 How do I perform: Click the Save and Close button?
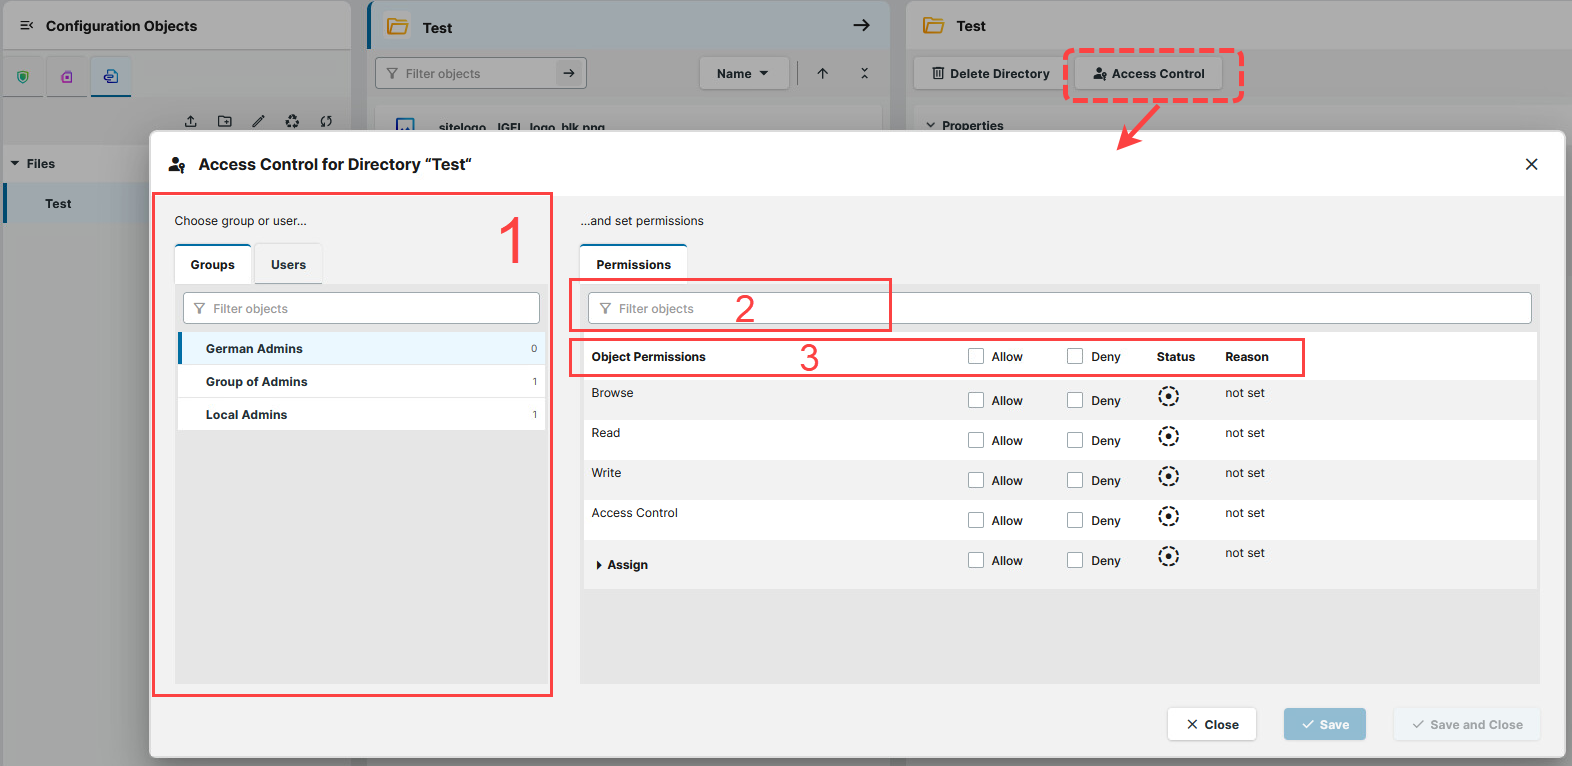[1466, 724]
